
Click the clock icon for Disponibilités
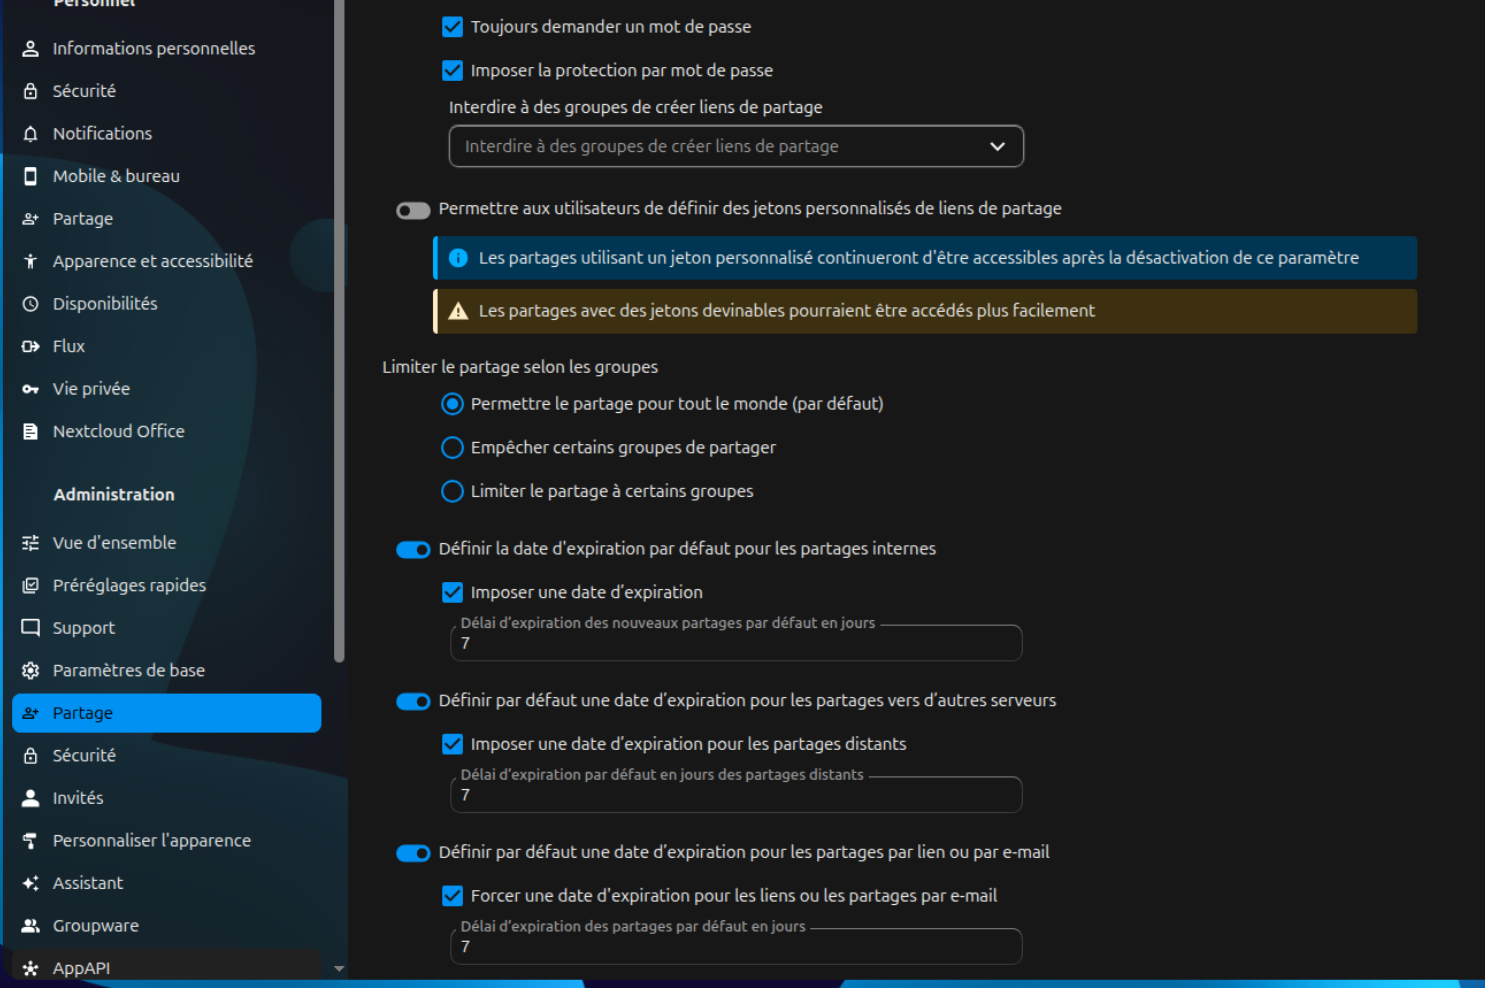31,304
